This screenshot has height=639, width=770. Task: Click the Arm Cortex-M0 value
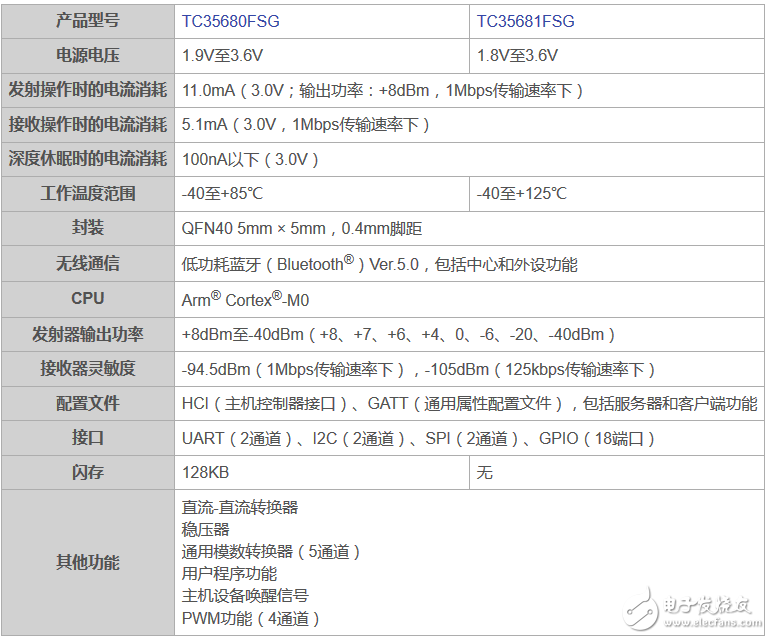click(245, 299)
